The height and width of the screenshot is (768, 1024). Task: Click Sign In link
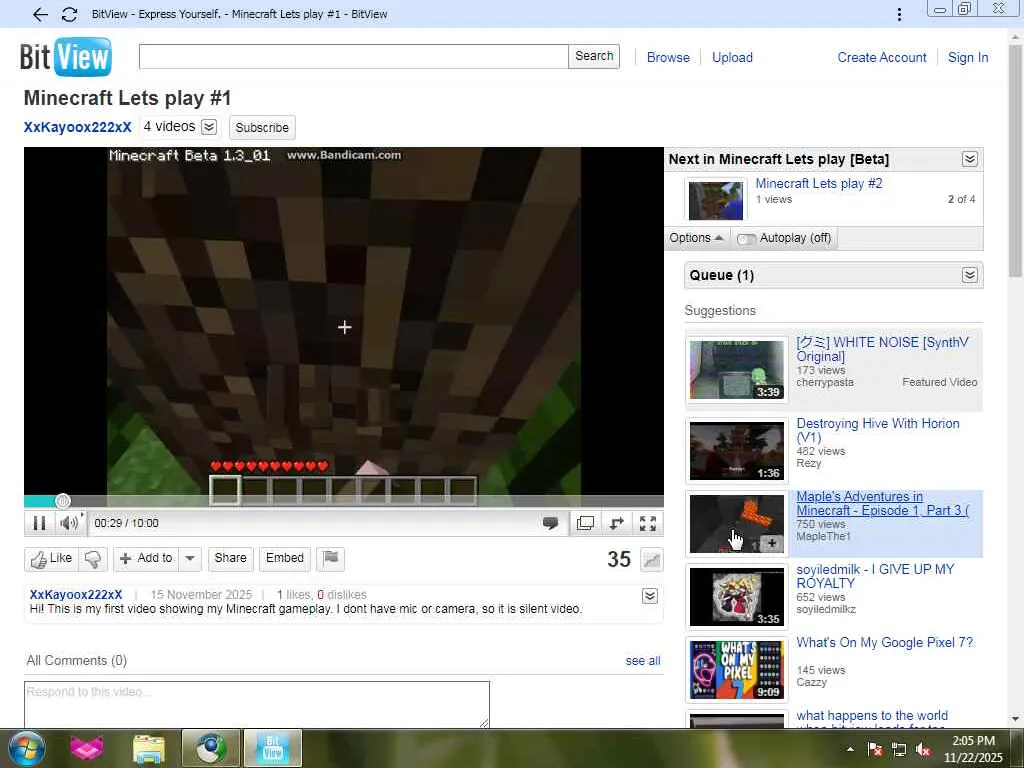pos(968,57)
